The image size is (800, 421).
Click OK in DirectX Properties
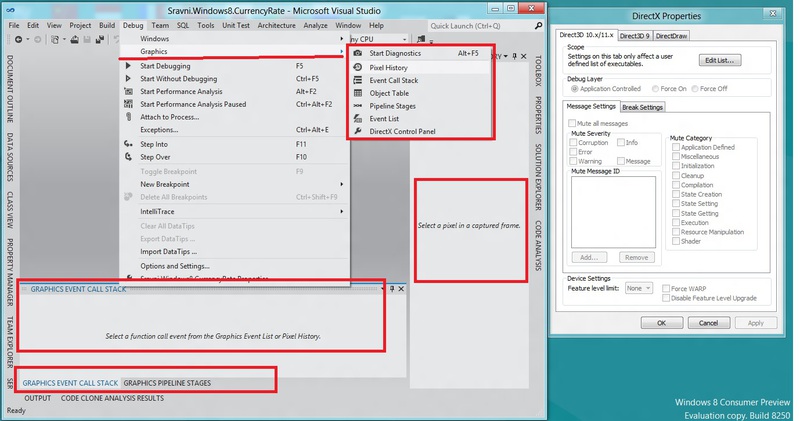point(662,323)
